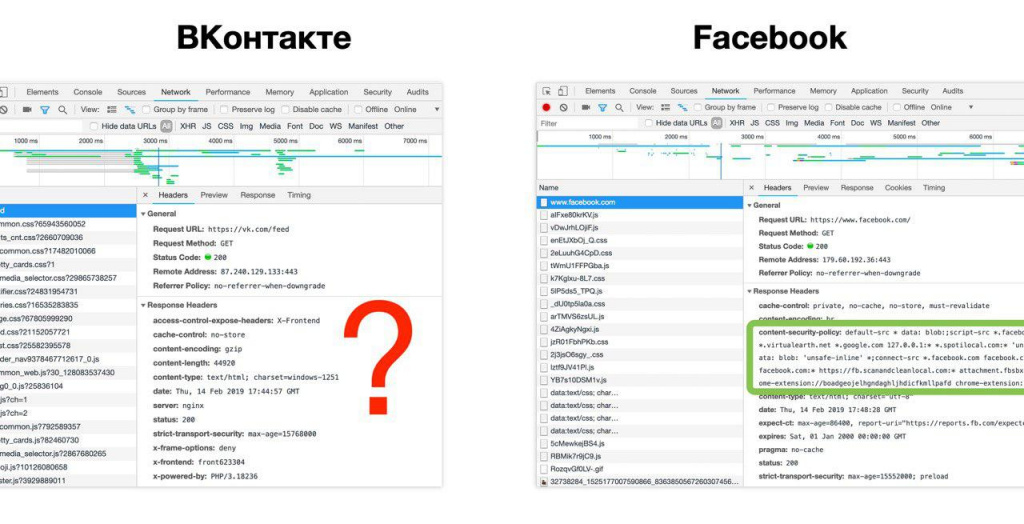Screen dimensions: 1024x524
Task: Open the Timing tab in VK request details
Action: 299,195
